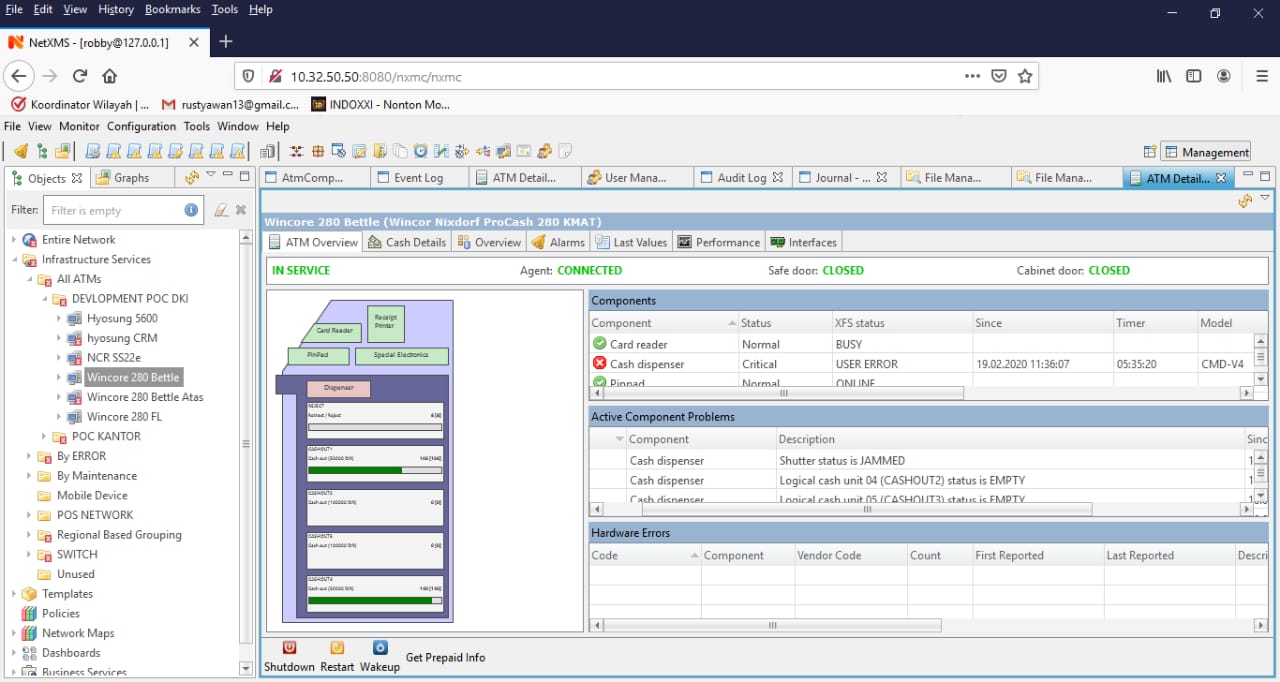Open ATM Details view menu triangle
Screen dimensions: 1280x682
(1265, 198)
